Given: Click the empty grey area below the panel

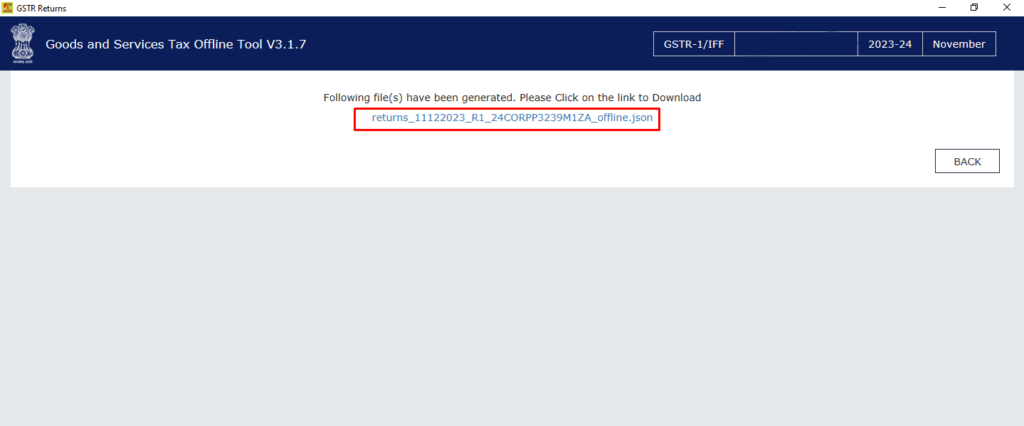Looking at the screenshot, I should tap(512, 307).
